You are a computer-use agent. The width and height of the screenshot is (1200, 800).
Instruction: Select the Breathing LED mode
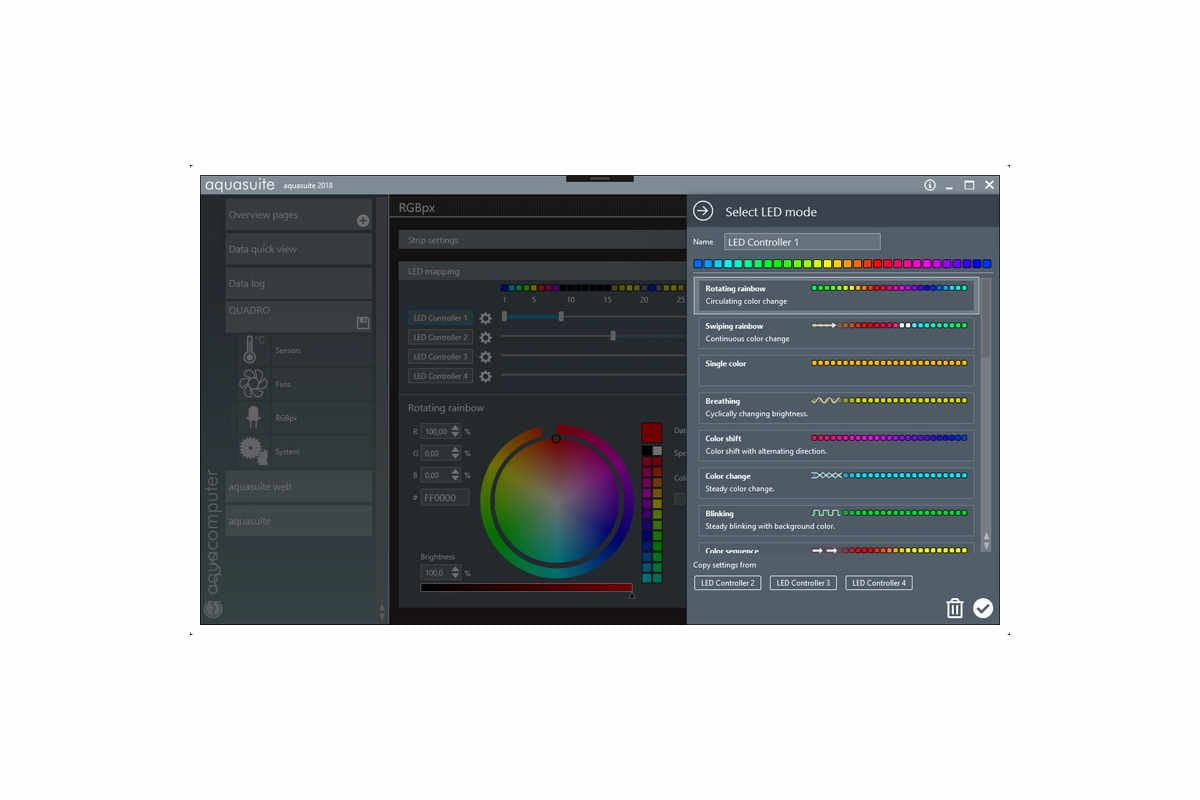834,407
